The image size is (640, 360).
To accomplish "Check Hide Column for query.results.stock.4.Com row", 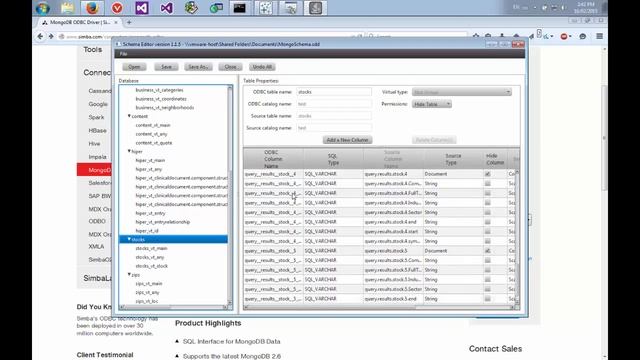I will pos(488,184).
